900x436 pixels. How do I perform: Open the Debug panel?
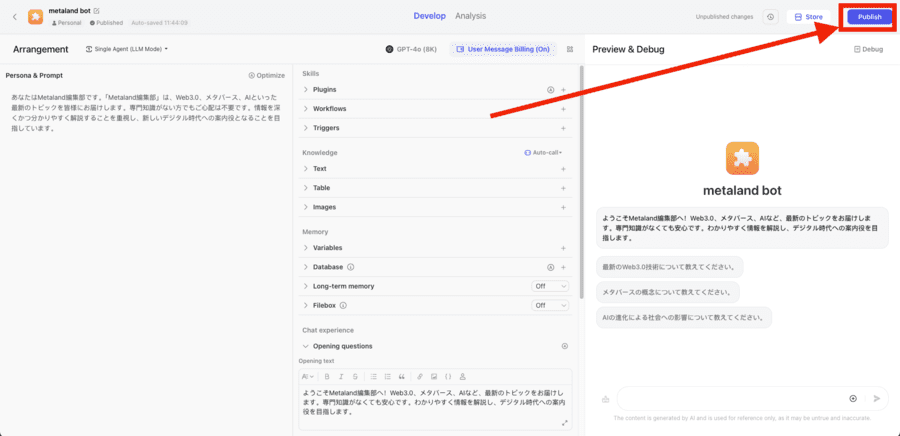(x=868, y=49)
